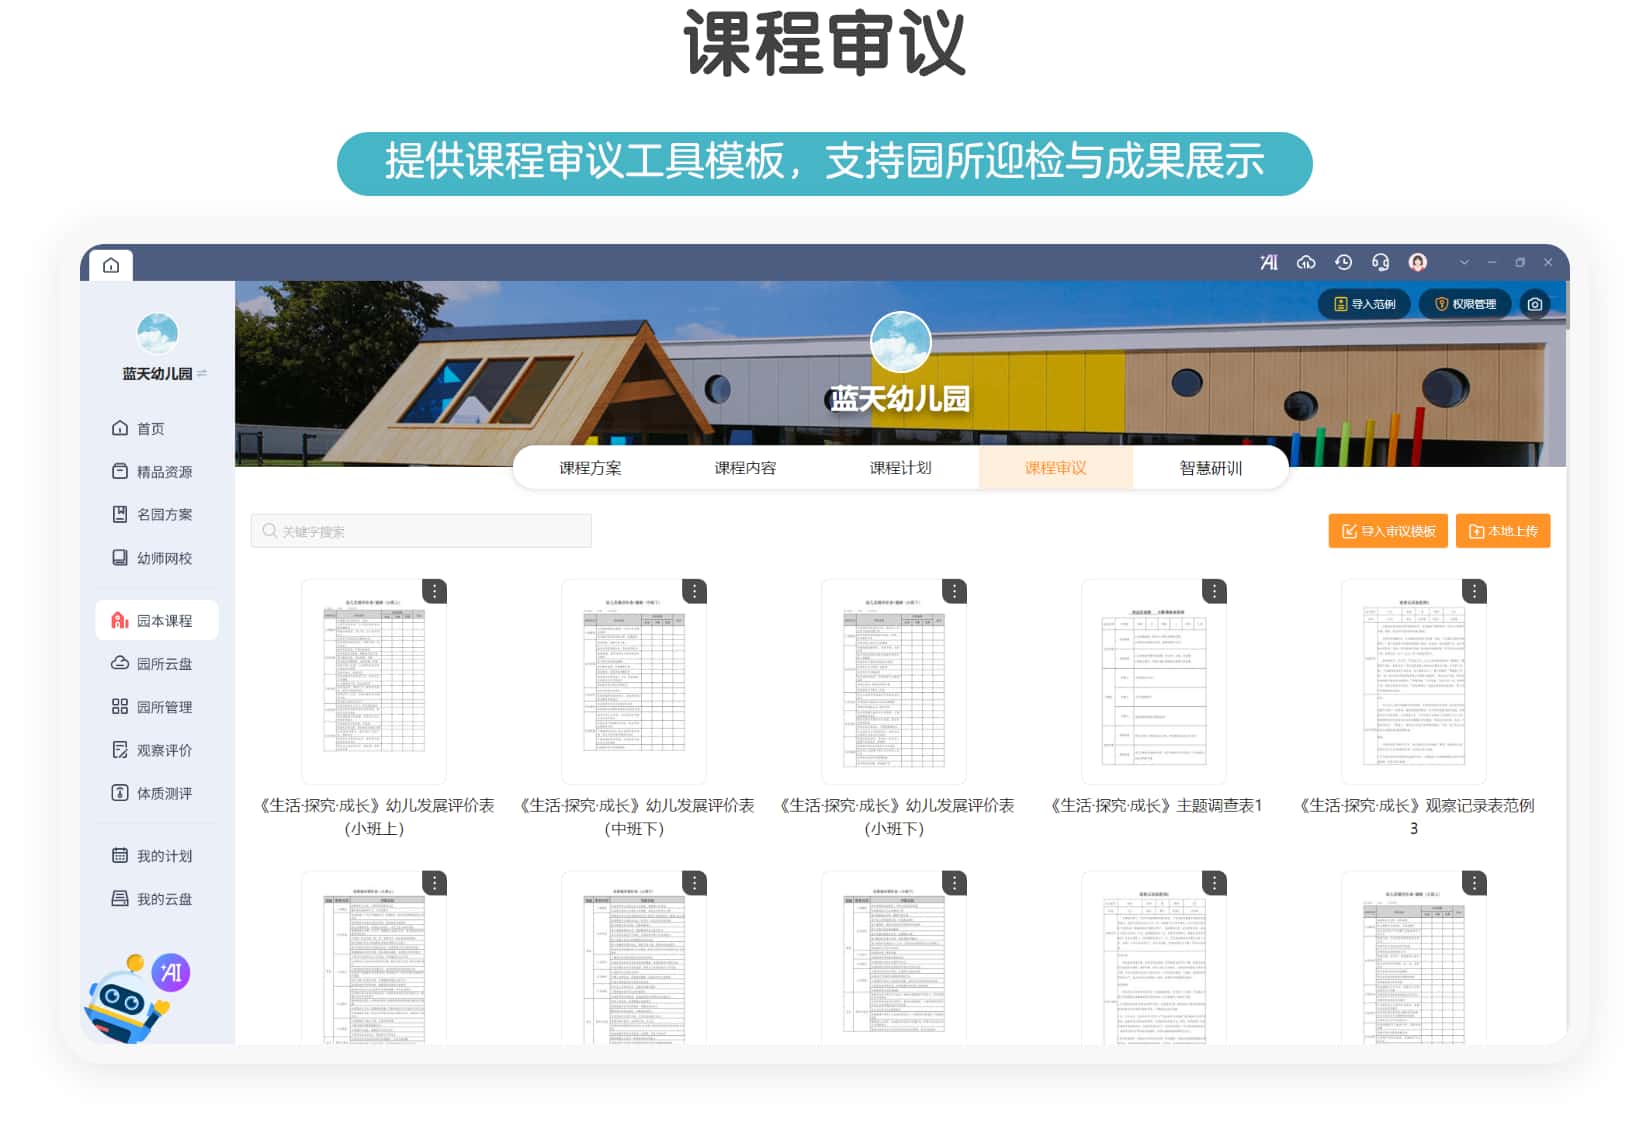
Task: Open the history icon in the title bar
Action: pos(1344,262)
